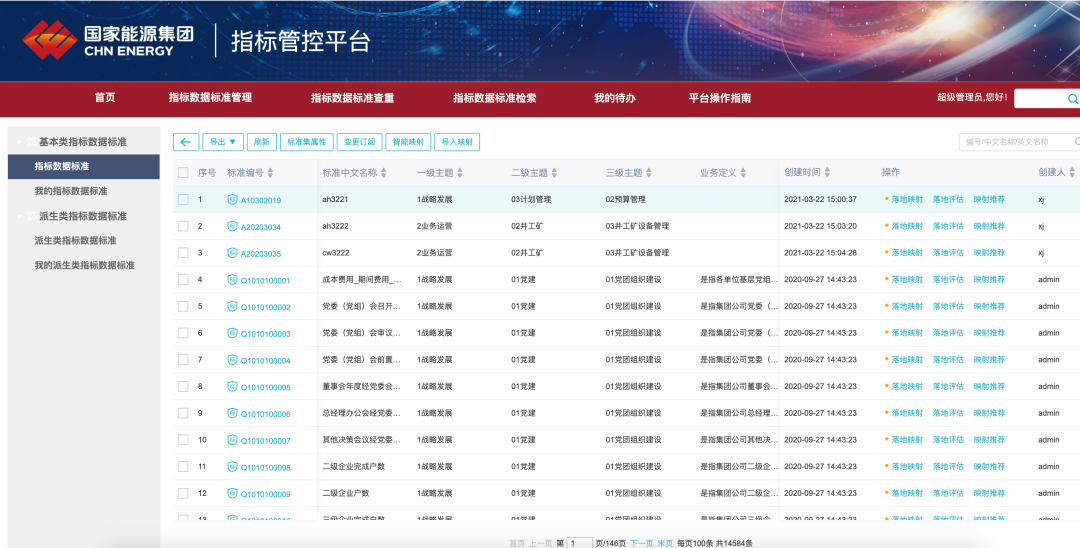Click the back arrow toolbar button
Screen dimensions: 1080x548
click(186, 142)
